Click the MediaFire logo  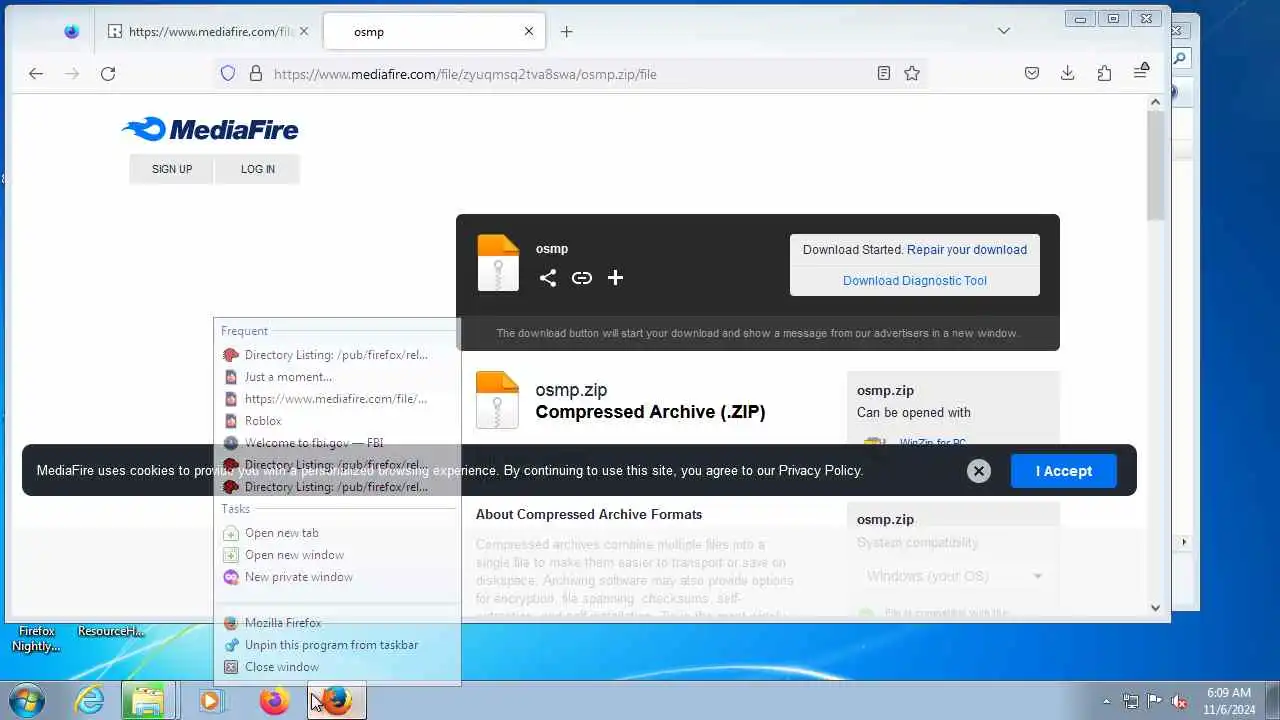pyautogui.click(x=210, y=129)
